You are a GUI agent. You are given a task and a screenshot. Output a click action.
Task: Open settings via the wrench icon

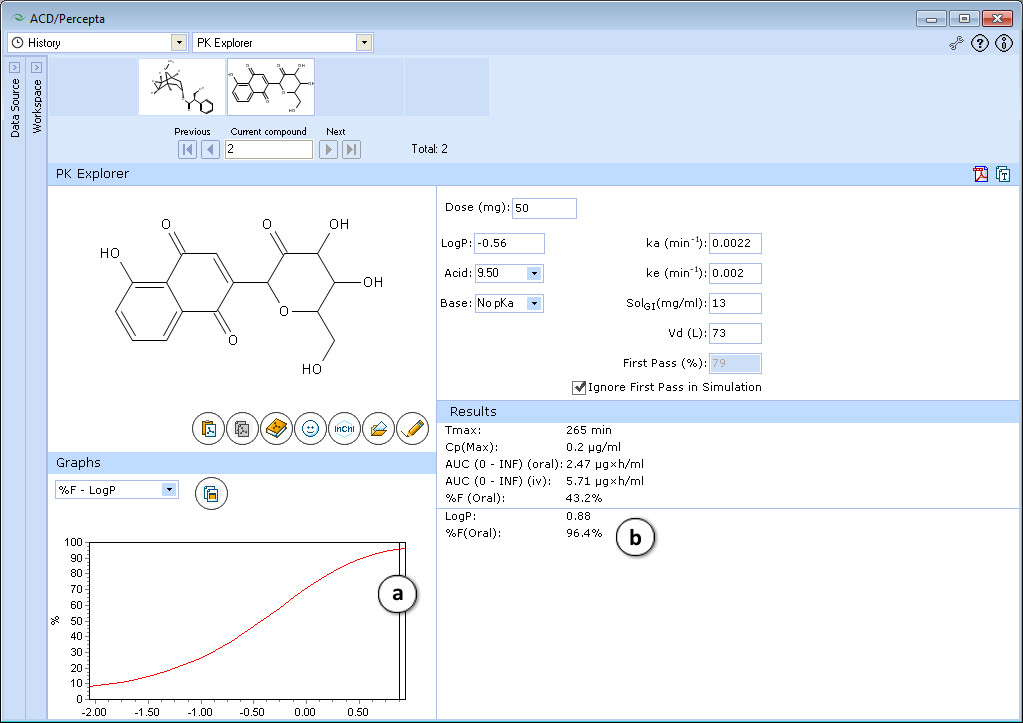point(956,44)
